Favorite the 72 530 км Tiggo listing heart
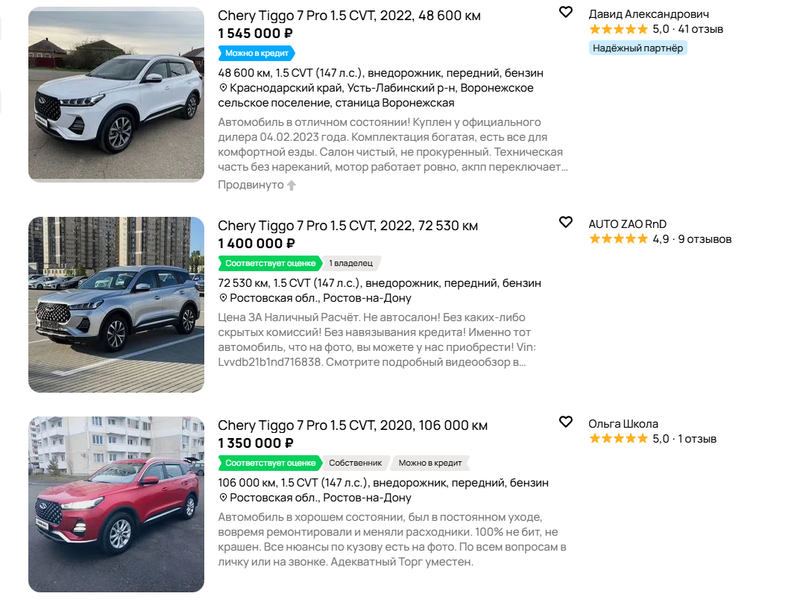The image size is (800, 605). pos(565,222)
